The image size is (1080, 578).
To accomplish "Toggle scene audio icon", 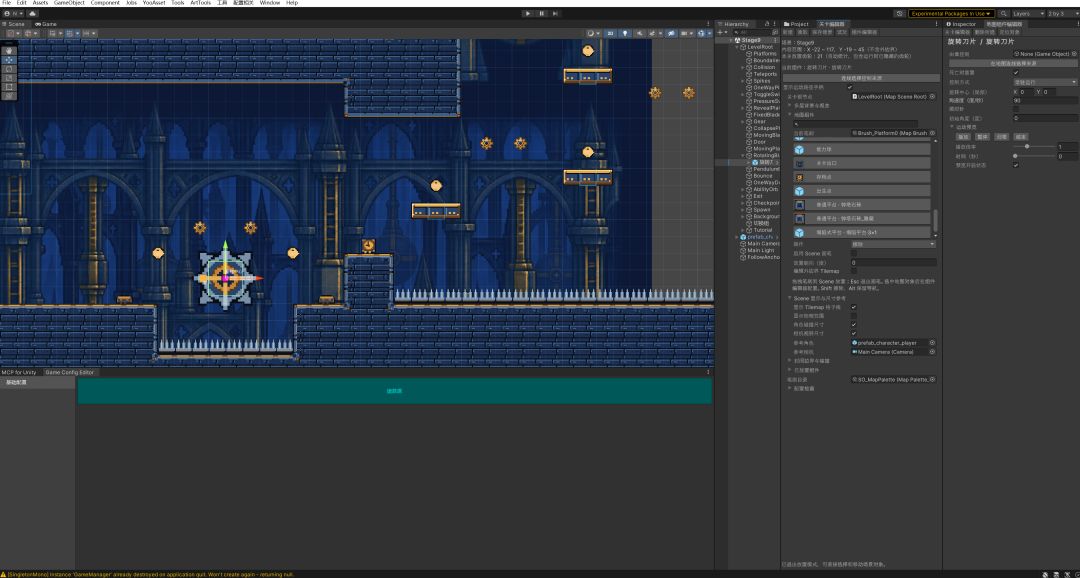I will [640, 33].
